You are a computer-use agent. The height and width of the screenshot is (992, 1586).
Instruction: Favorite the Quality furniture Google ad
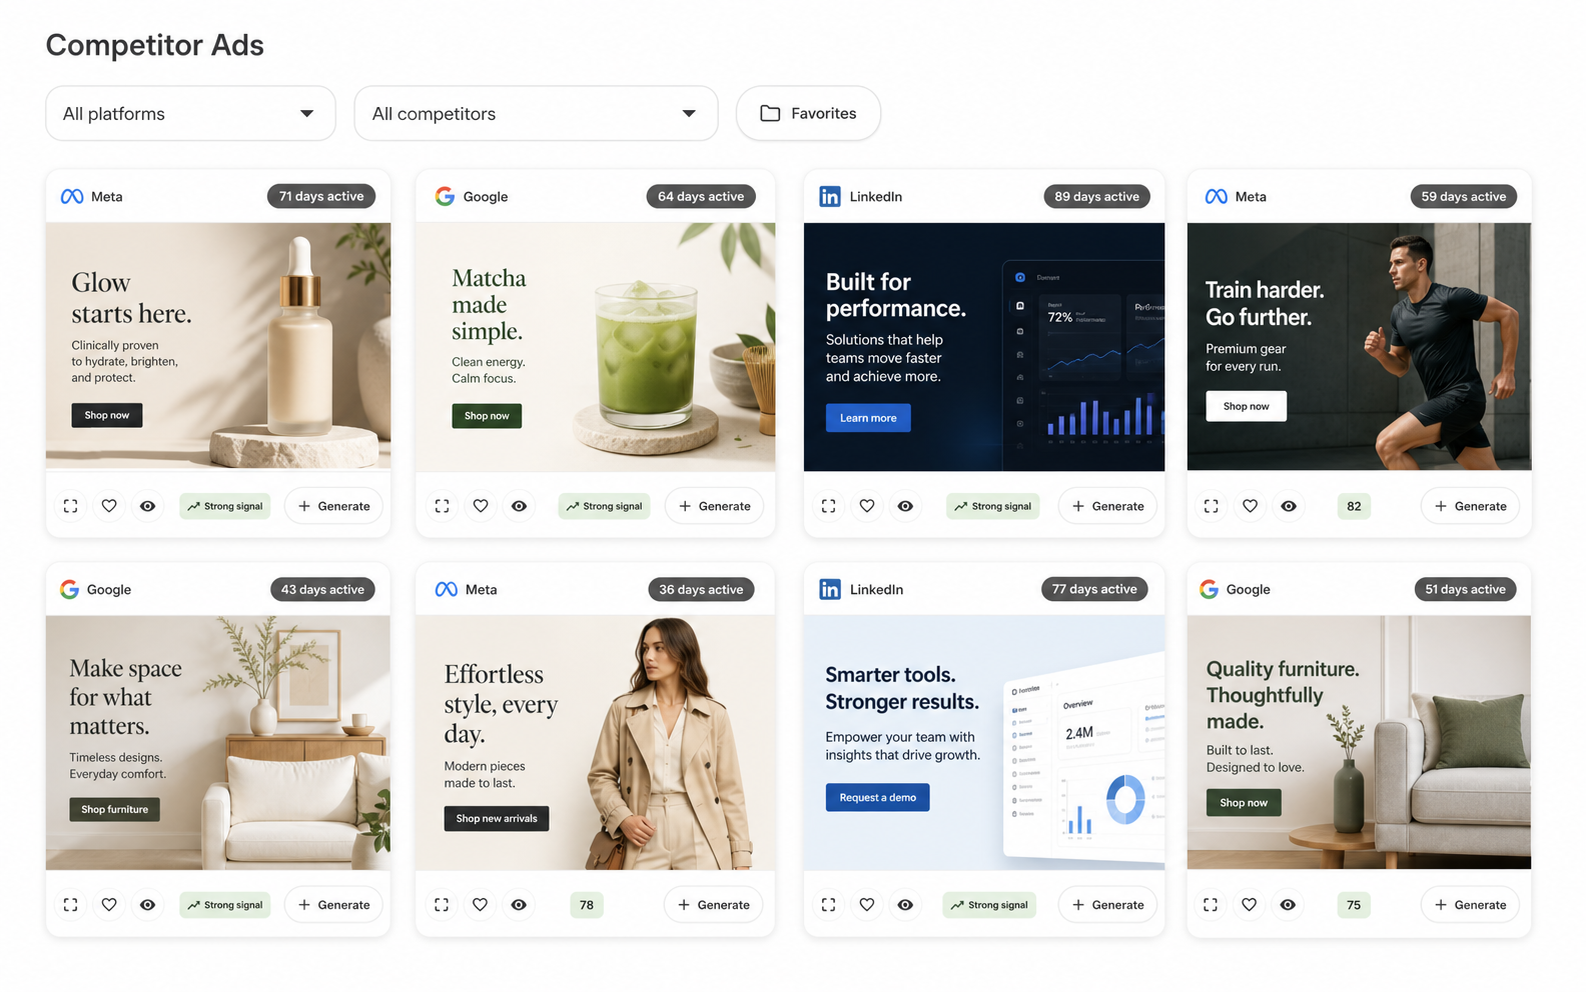tap(1249, 905)
